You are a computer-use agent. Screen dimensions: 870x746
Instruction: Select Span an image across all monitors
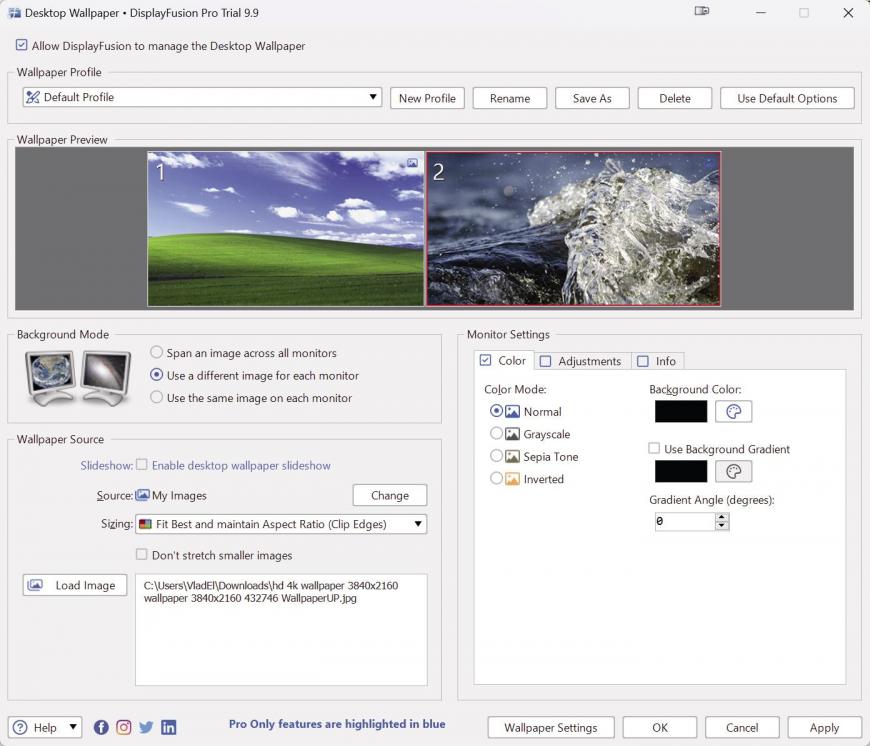156,352
